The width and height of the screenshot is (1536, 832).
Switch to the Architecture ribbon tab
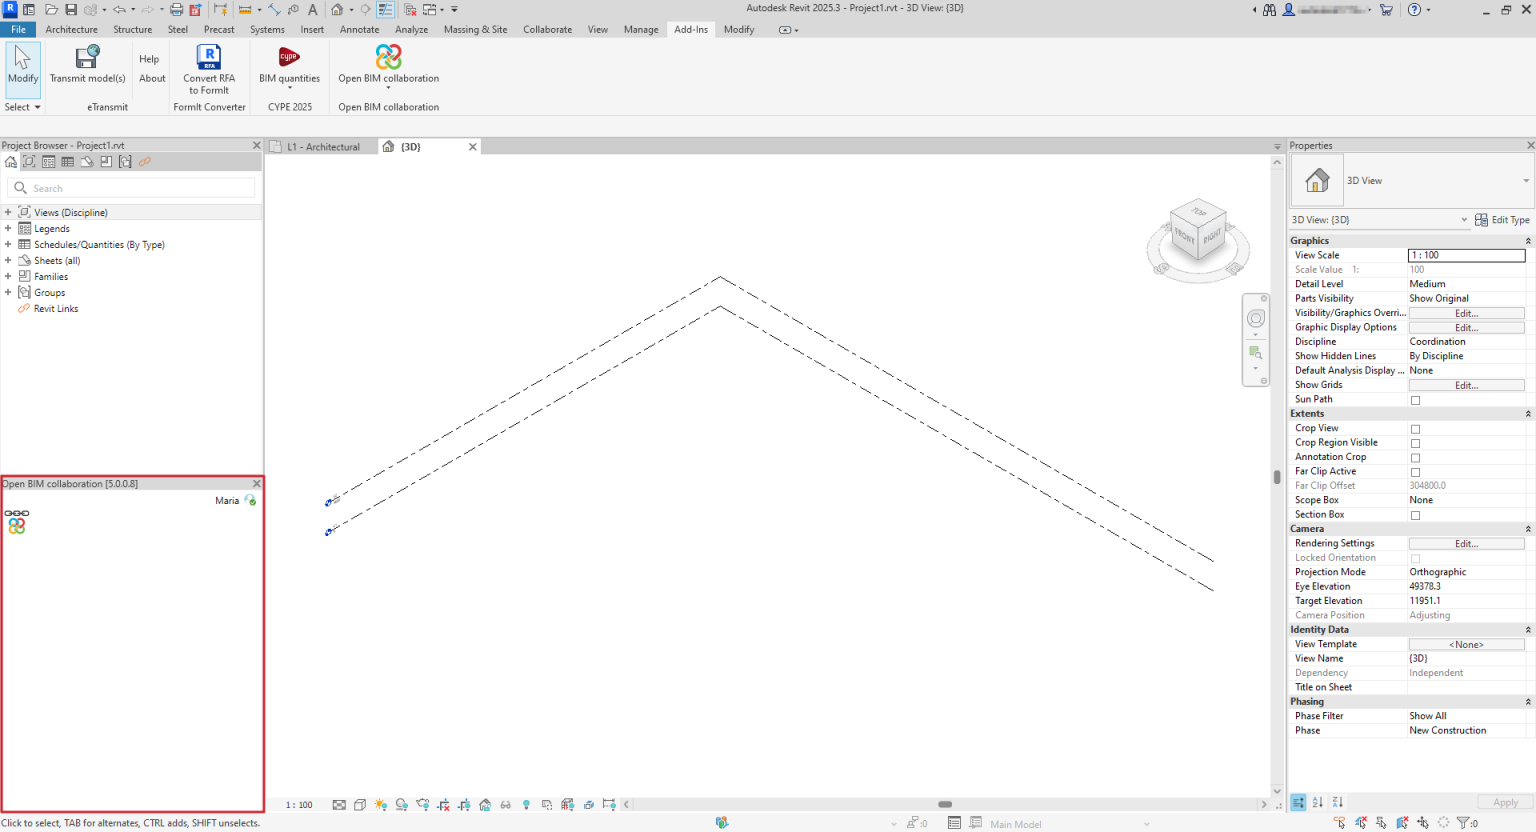click(71, 29)
